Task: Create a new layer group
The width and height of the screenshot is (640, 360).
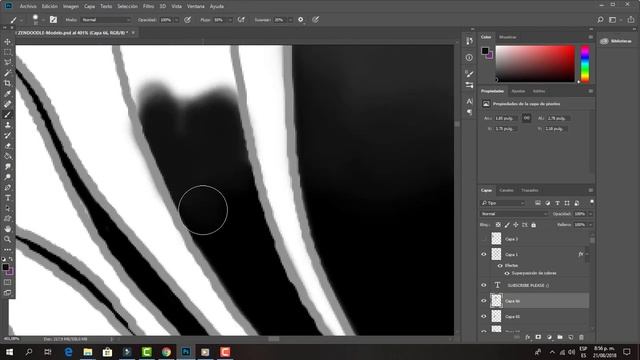Action: pos(560,337)
